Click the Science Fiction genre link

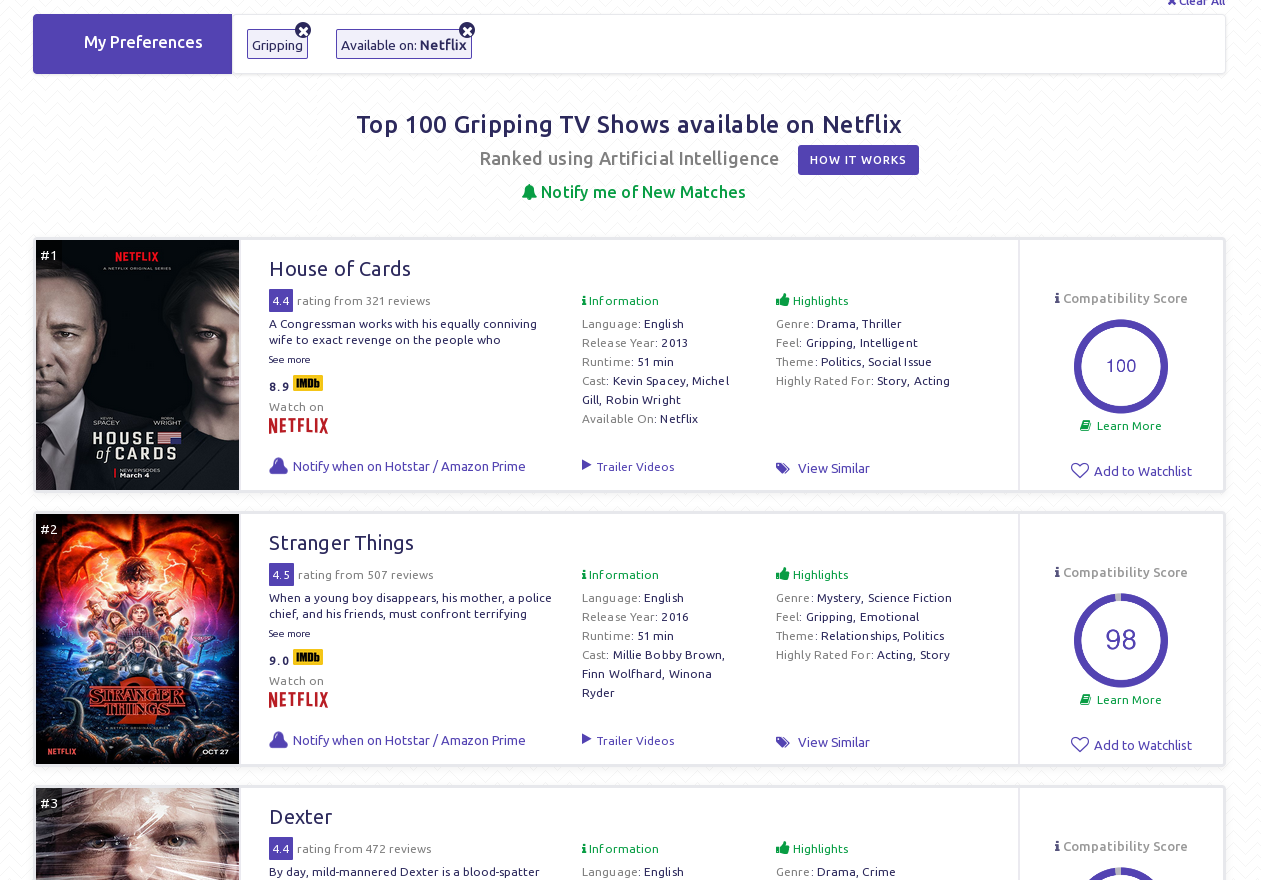[x=910, y=598]
